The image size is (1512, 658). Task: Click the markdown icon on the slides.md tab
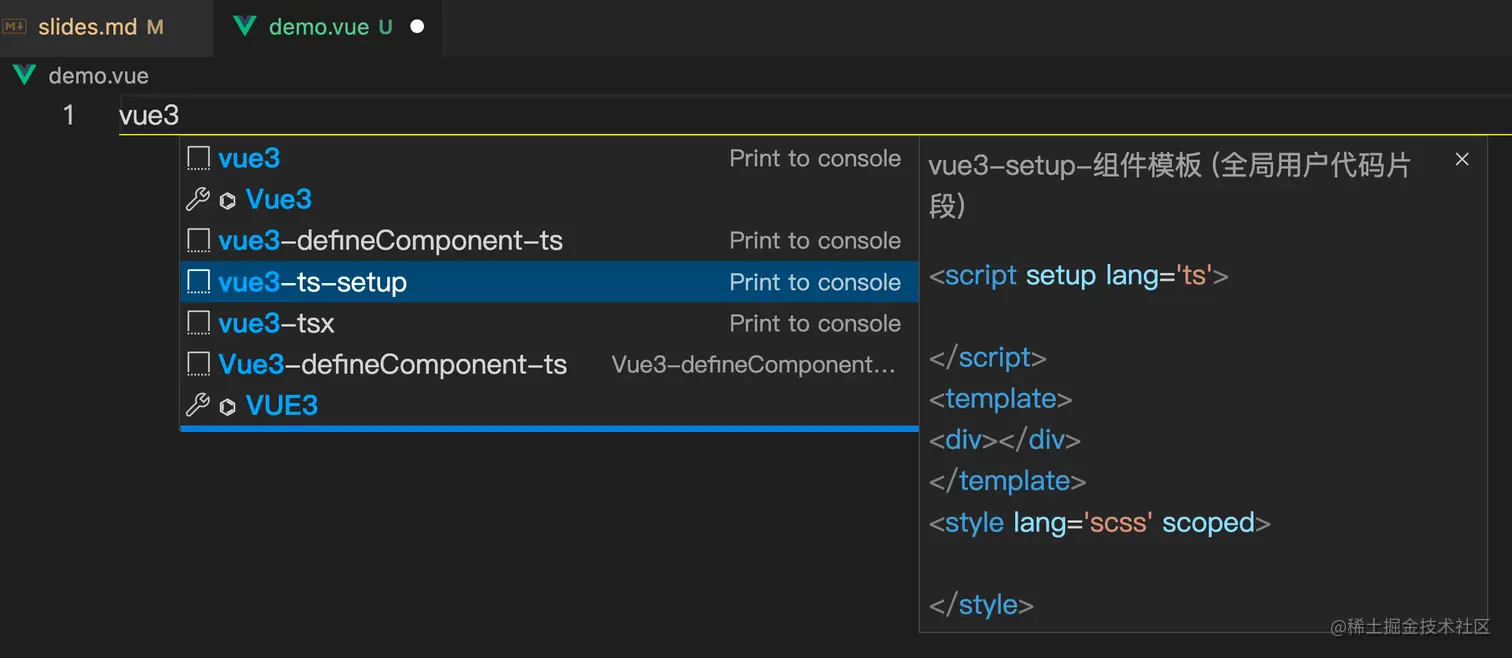pyautogui.click(x=14, y=26)
